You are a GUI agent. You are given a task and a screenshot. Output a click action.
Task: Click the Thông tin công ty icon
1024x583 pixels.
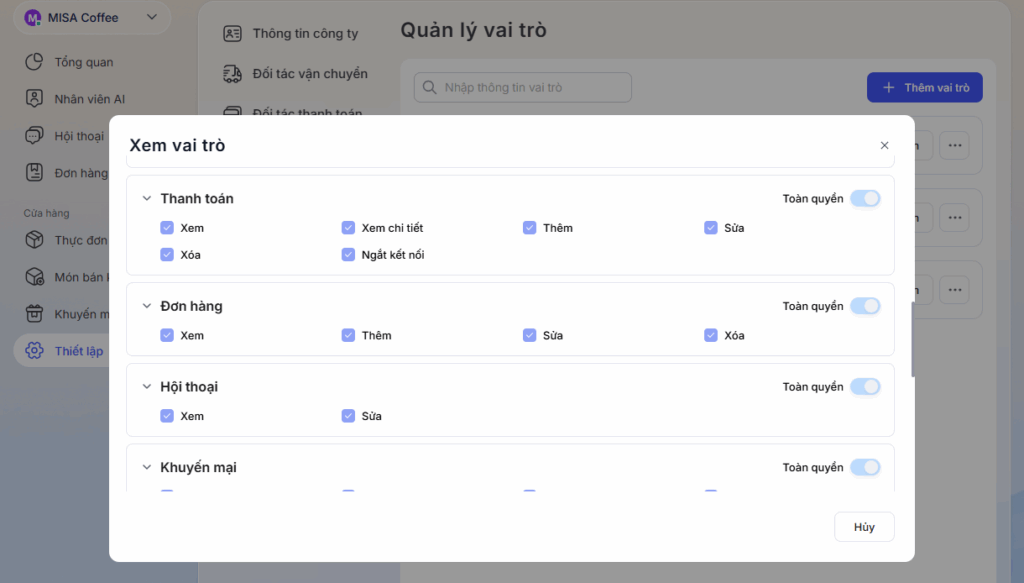point(232,33)
